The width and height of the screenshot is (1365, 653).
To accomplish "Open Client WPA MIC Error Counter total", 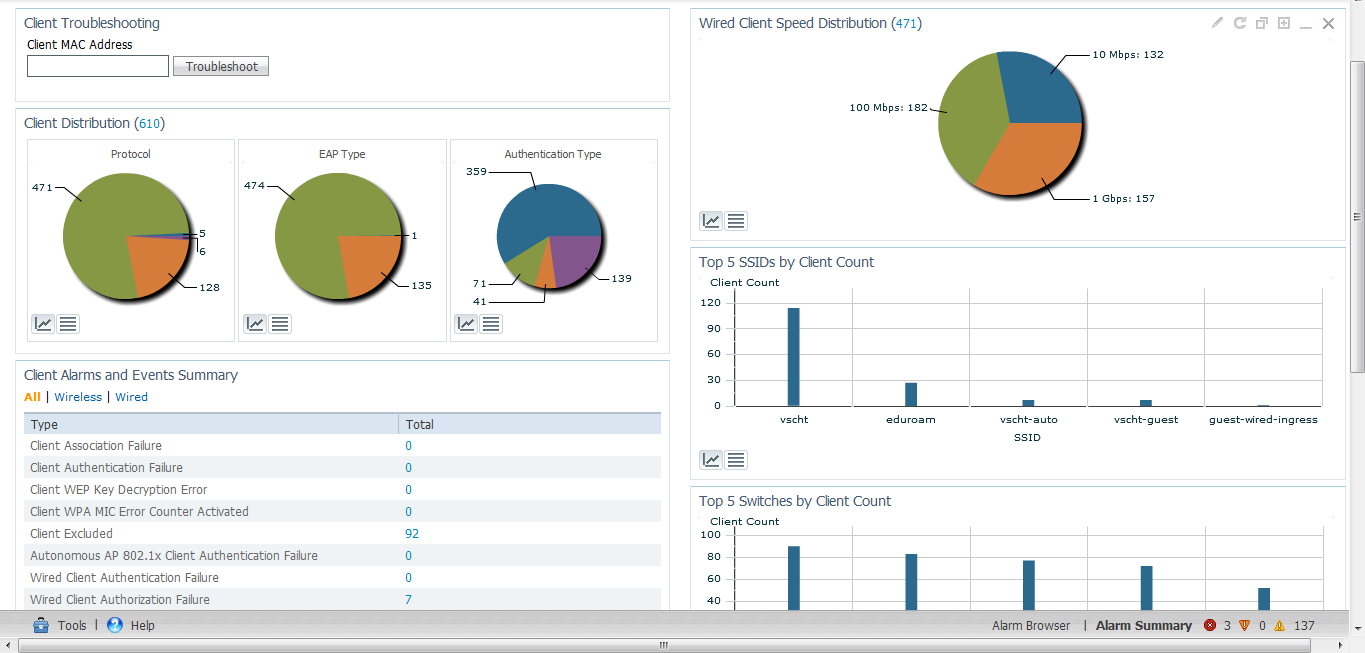I will 408,512.
